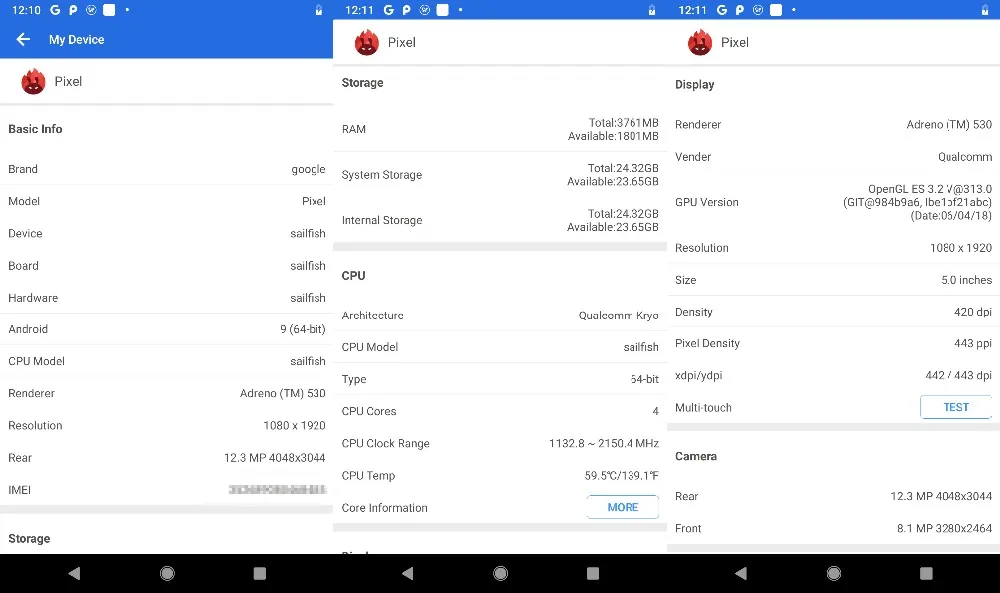Go back using the My Device arrow
1000x593 pixels.
tap(23, 40)
